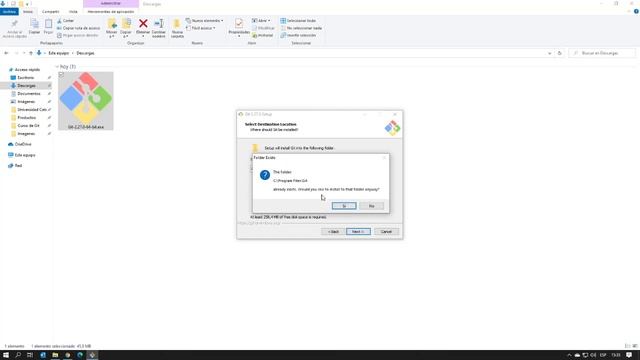
Task: Click the Cortar scissors item
Action: point(66,21)
